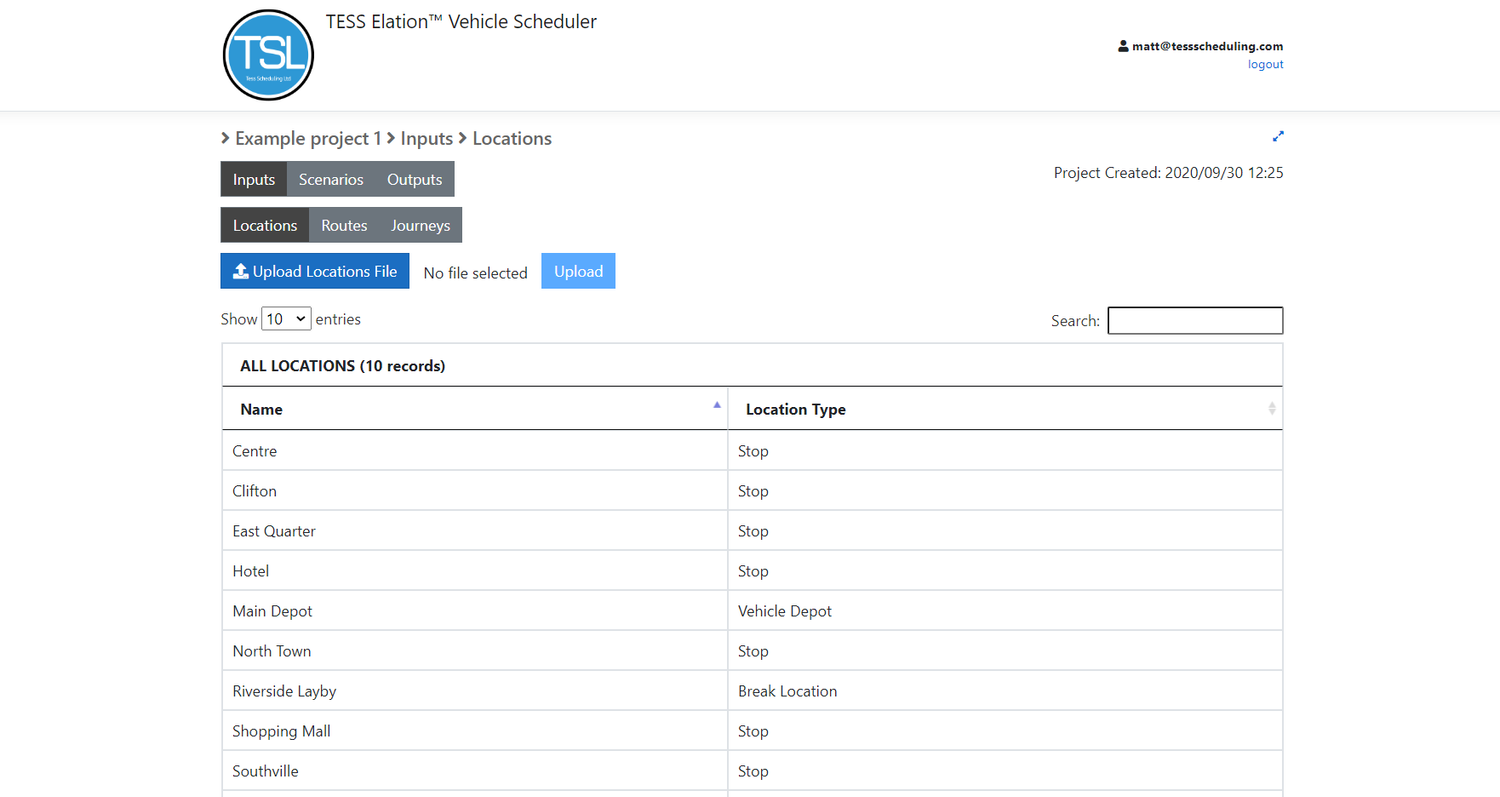Click the Inputs breadcrumb link
1500x797 pixels.
pos(427,138)
